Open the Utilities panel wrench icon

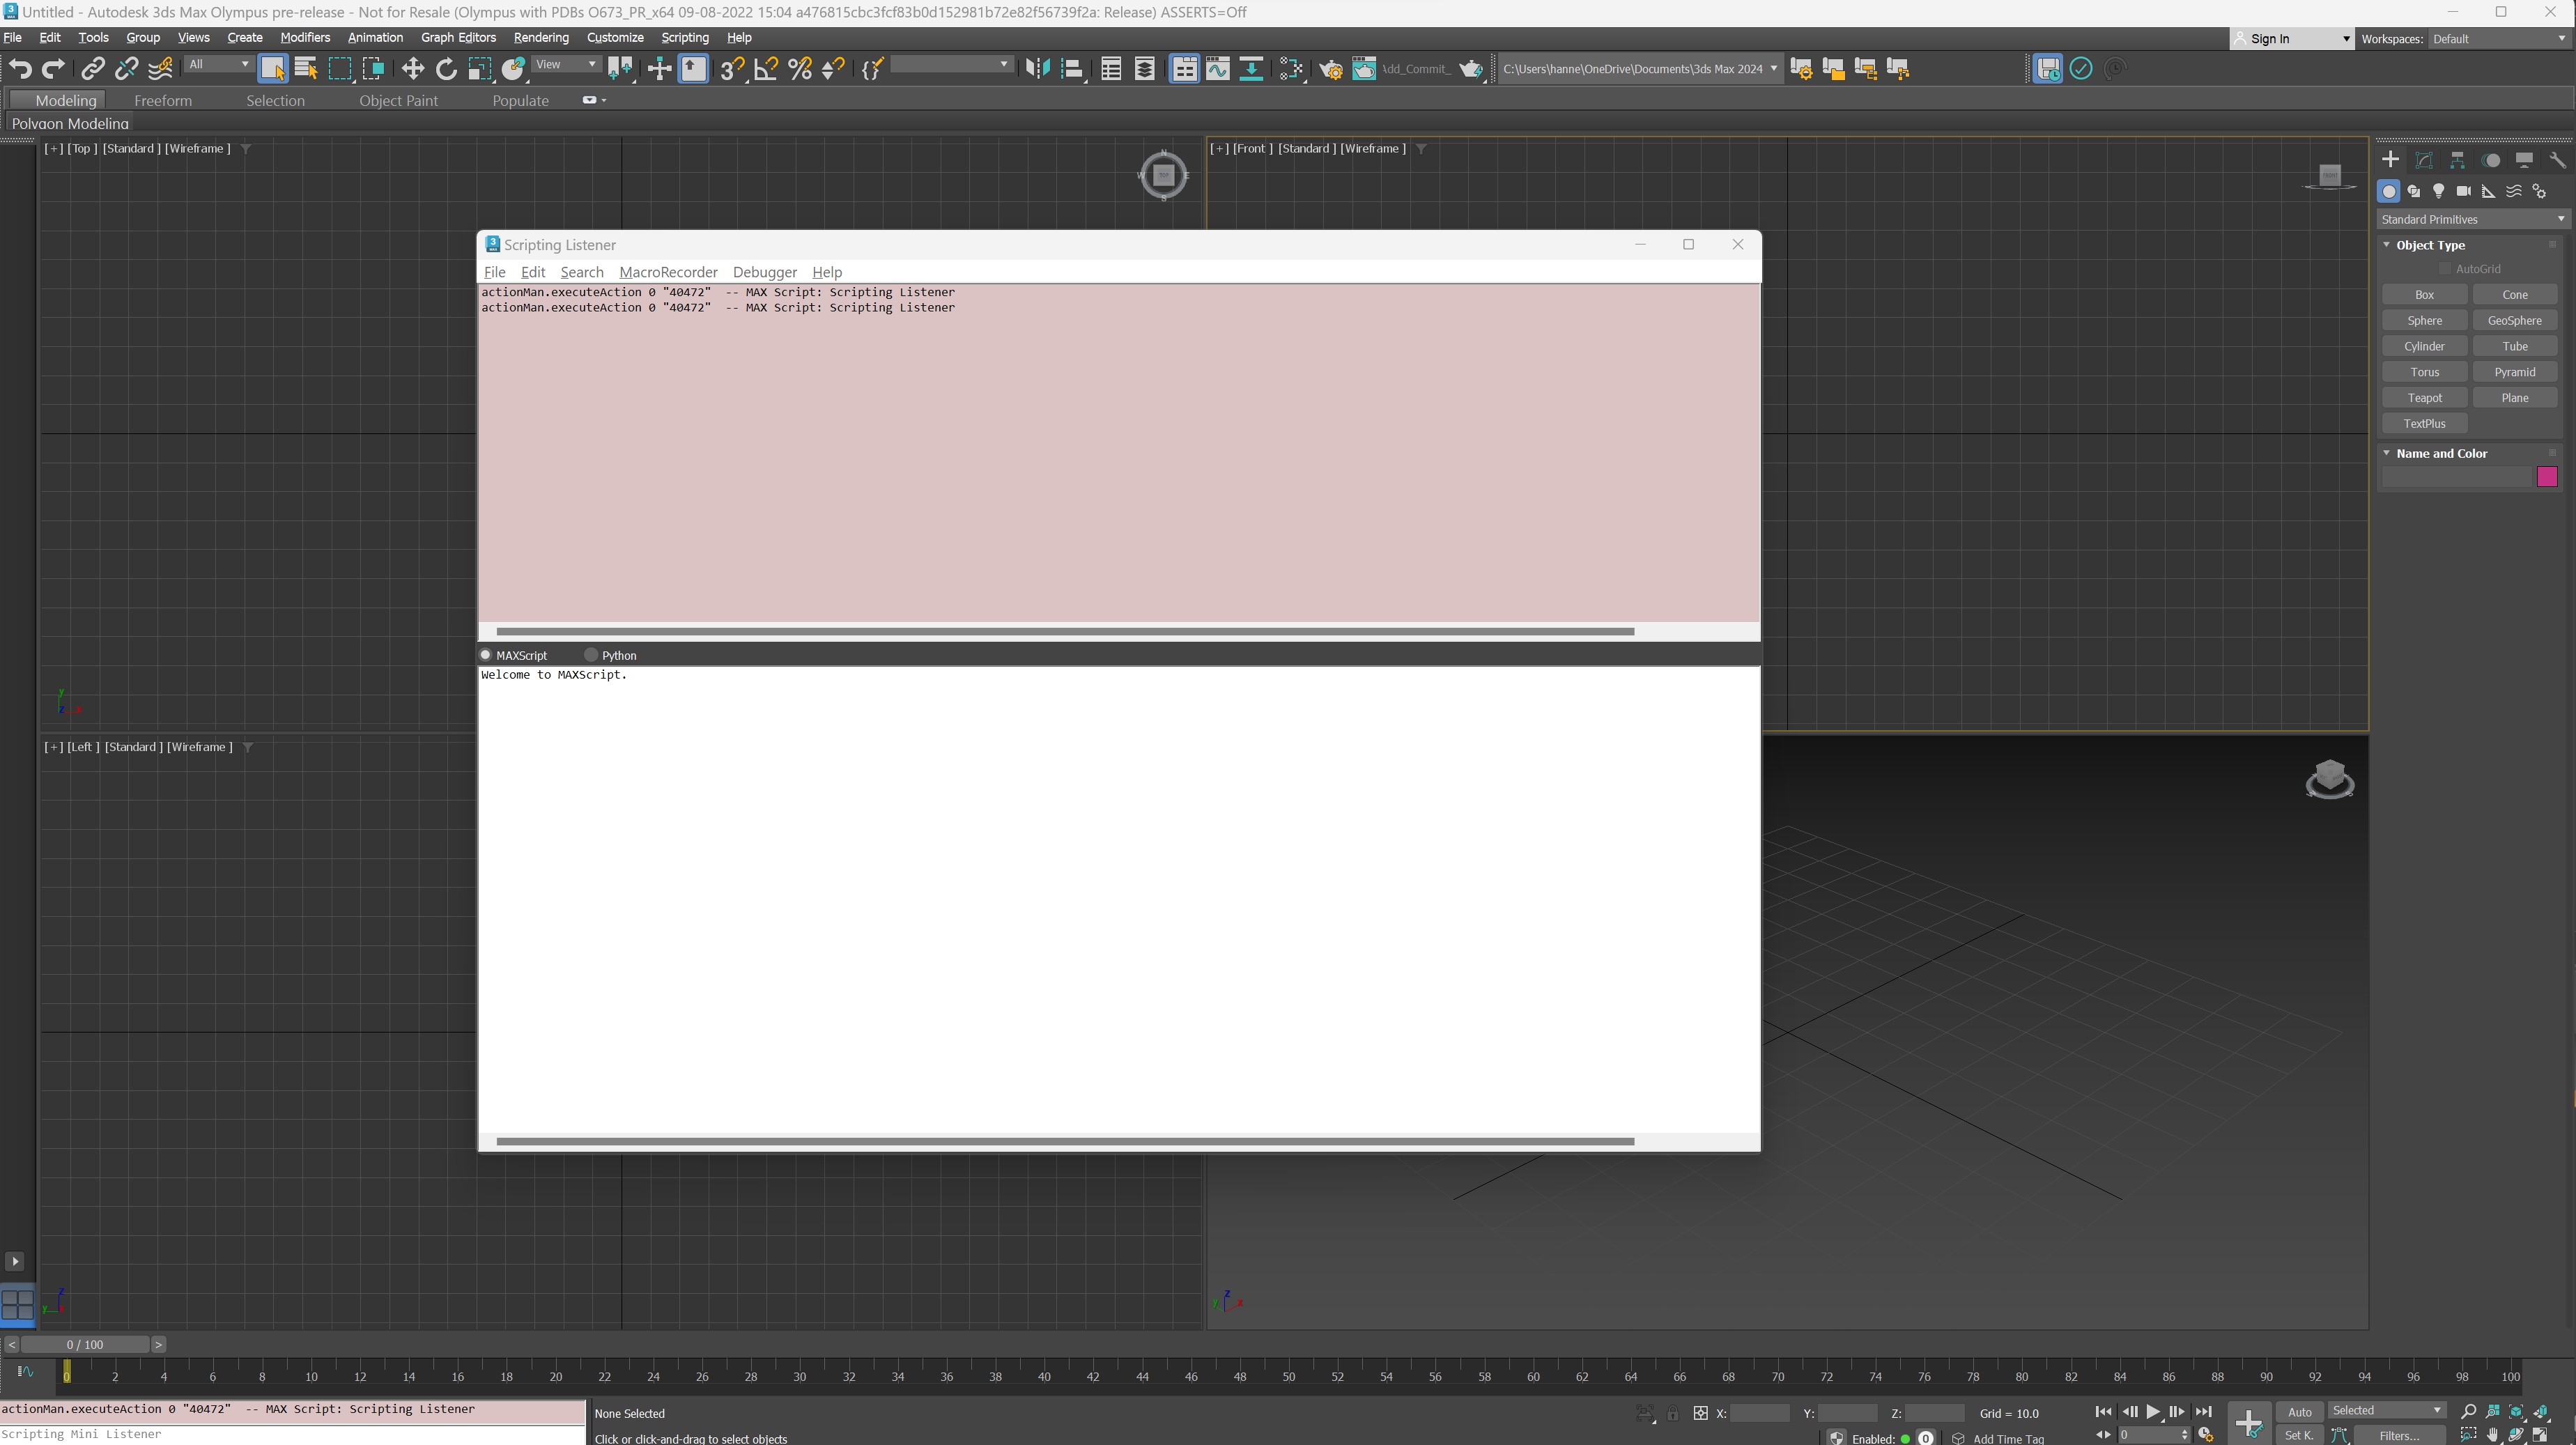coord(2557,160)
